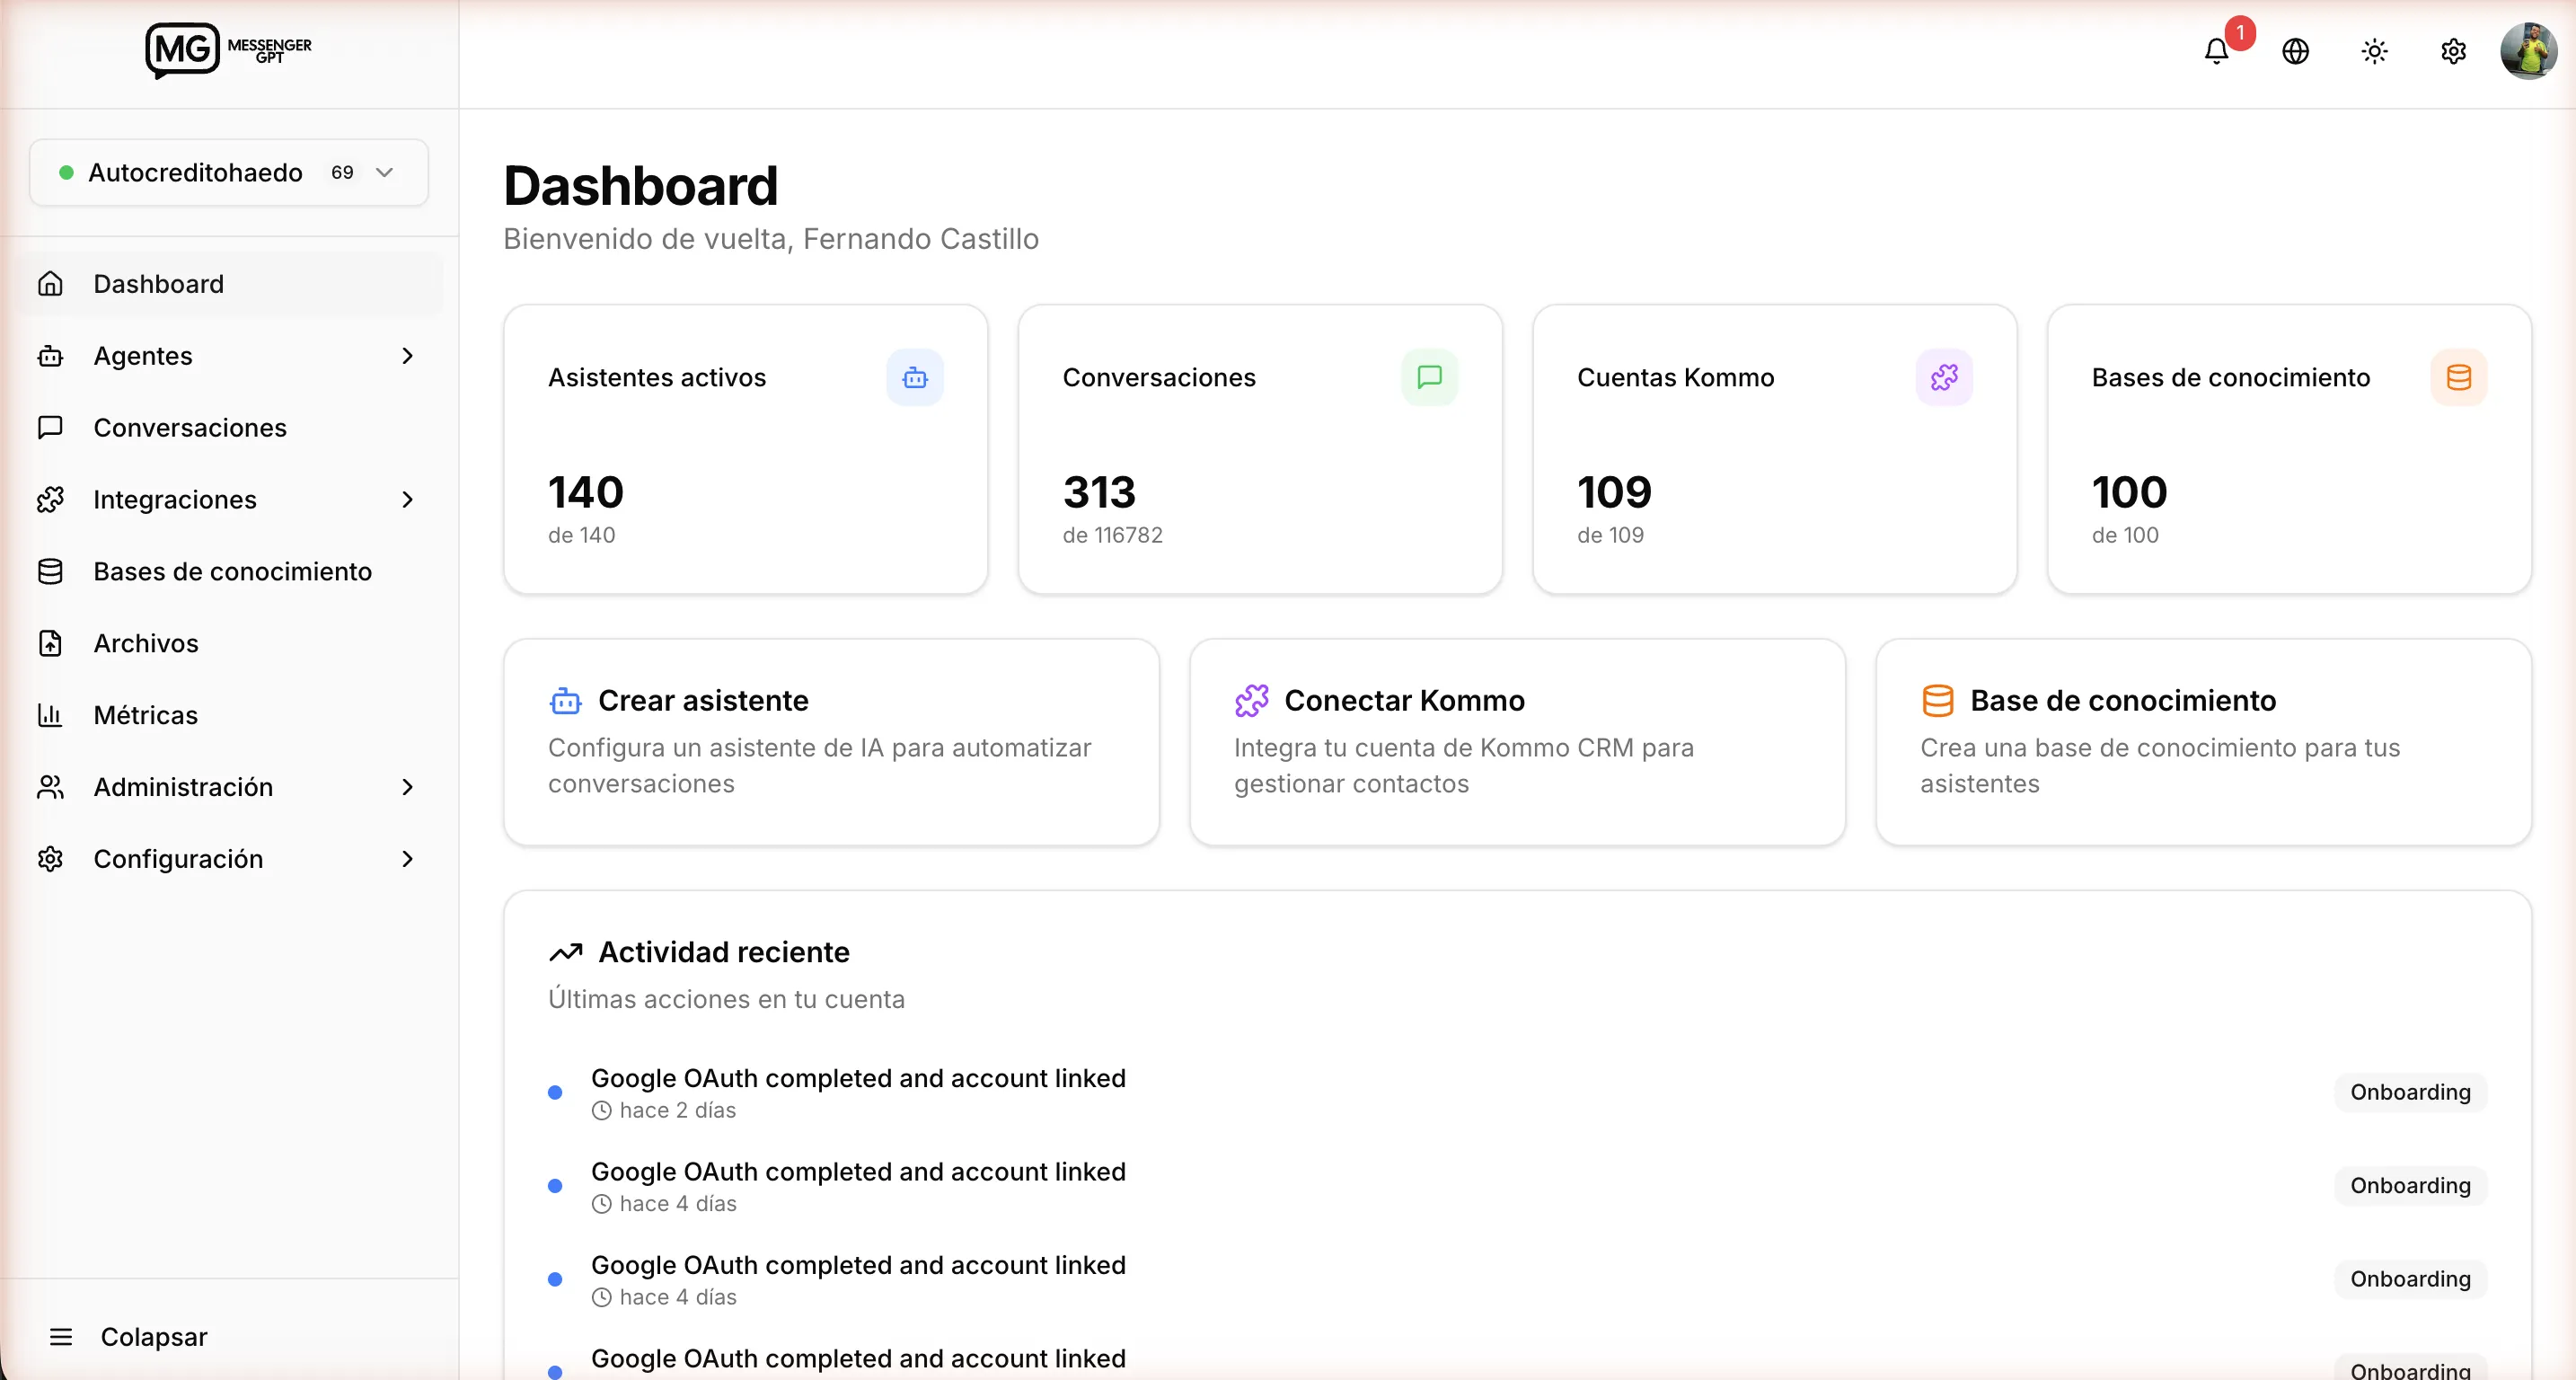The image size is (2576, 1380).
Task: Open settings gear in top bar
Action: (x=2453, y=51)
